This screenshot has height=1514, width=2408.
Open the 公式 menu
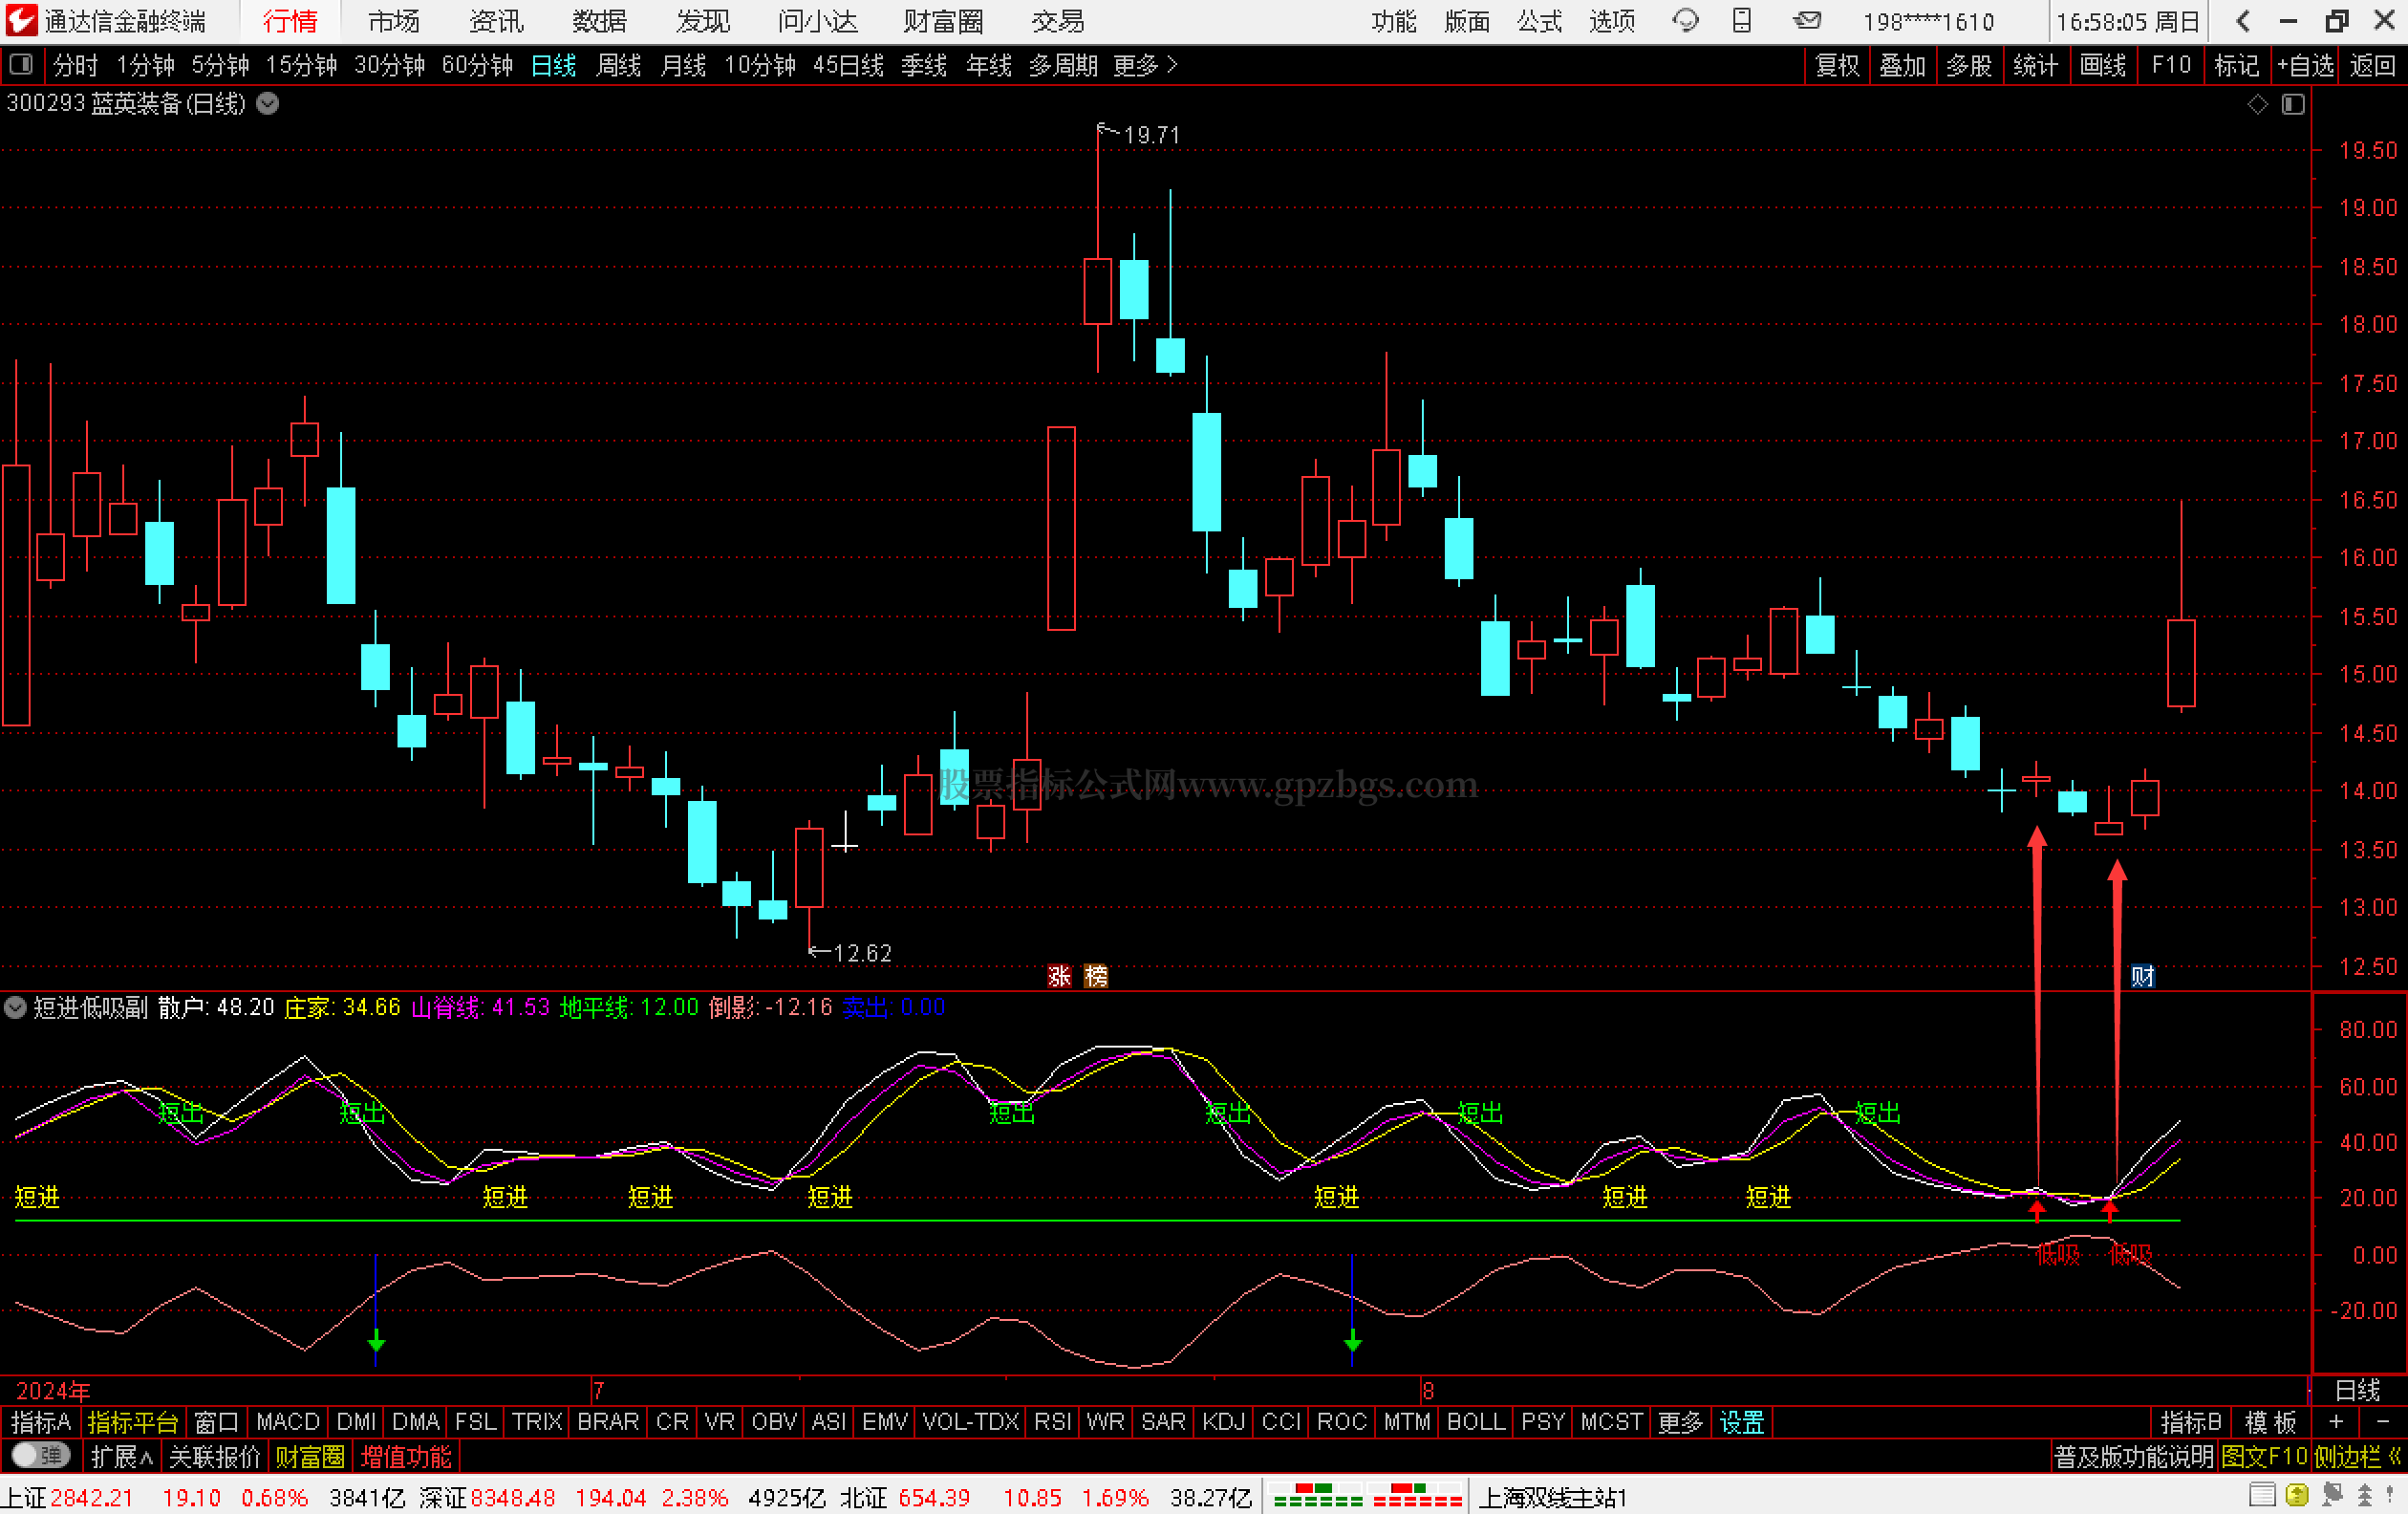tap(1539, 21)
